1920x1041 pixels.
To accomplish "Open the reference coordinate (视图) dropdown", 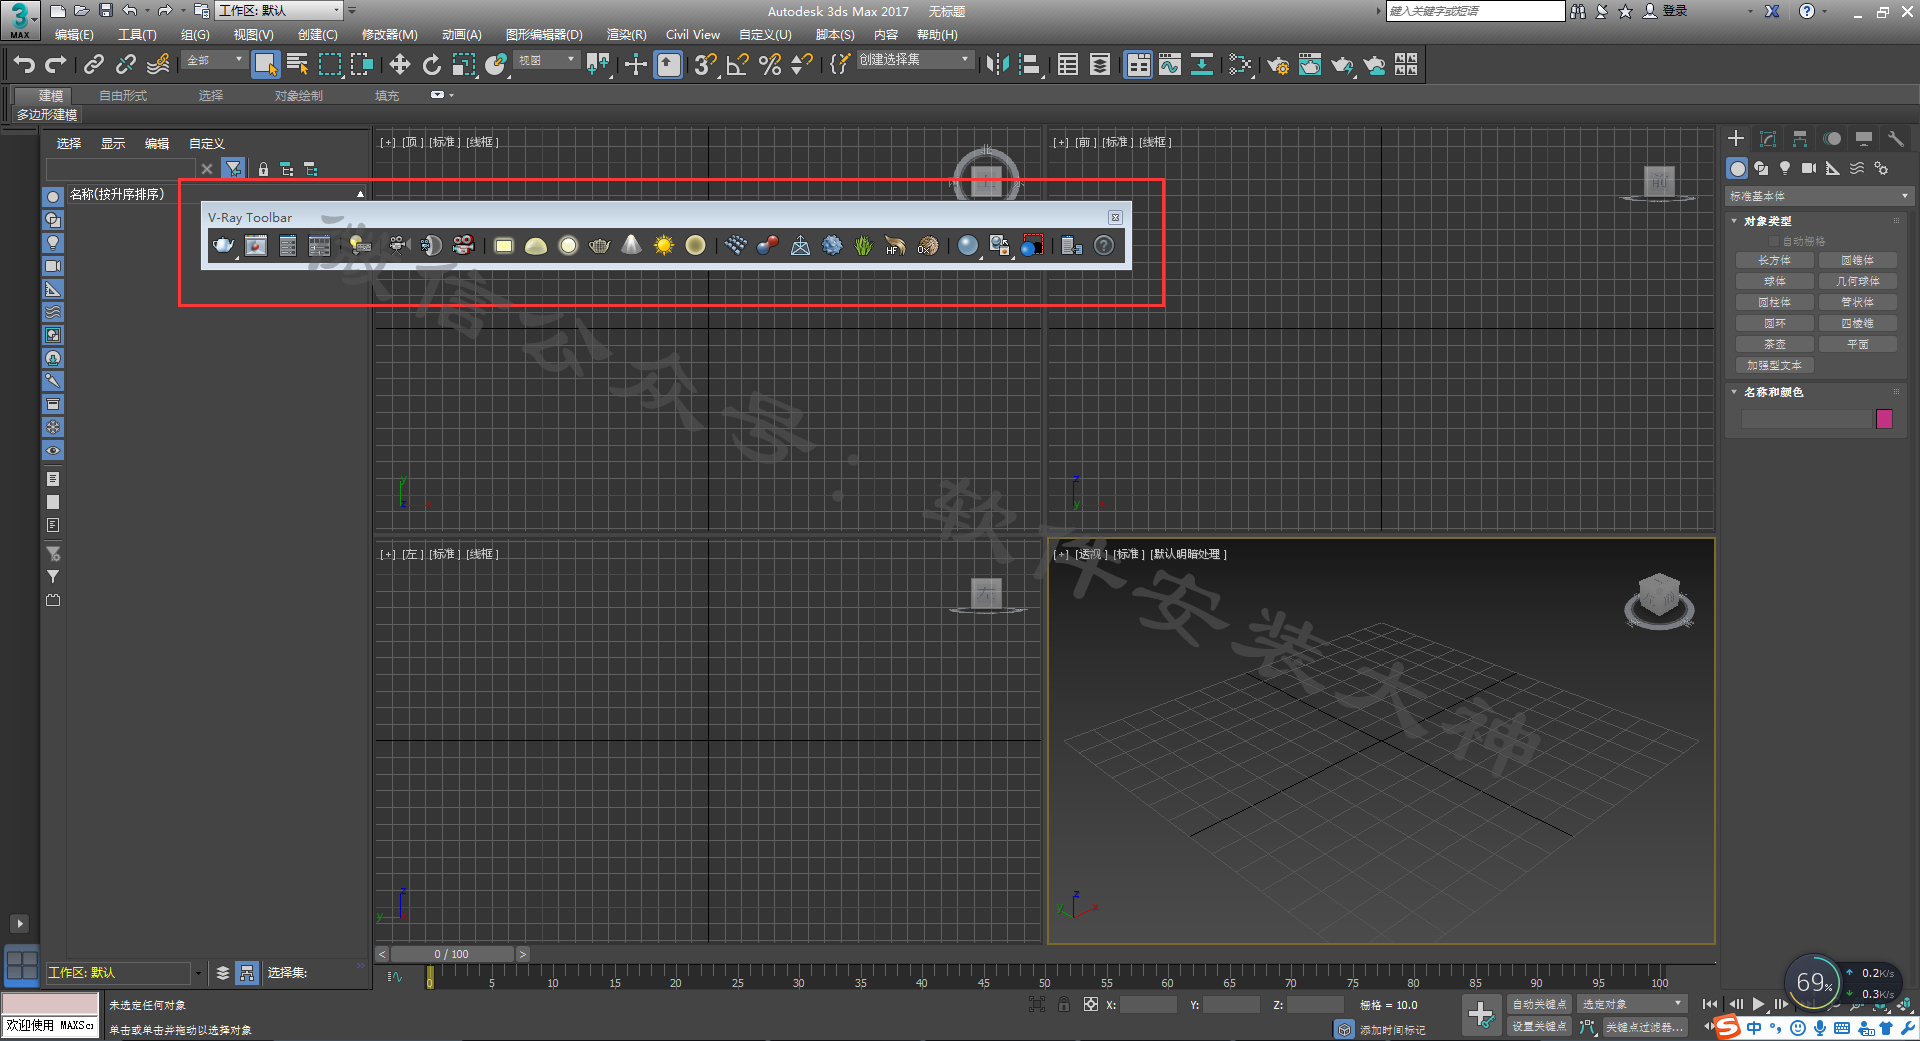I will pyautogui.click(x=547, y=61).
